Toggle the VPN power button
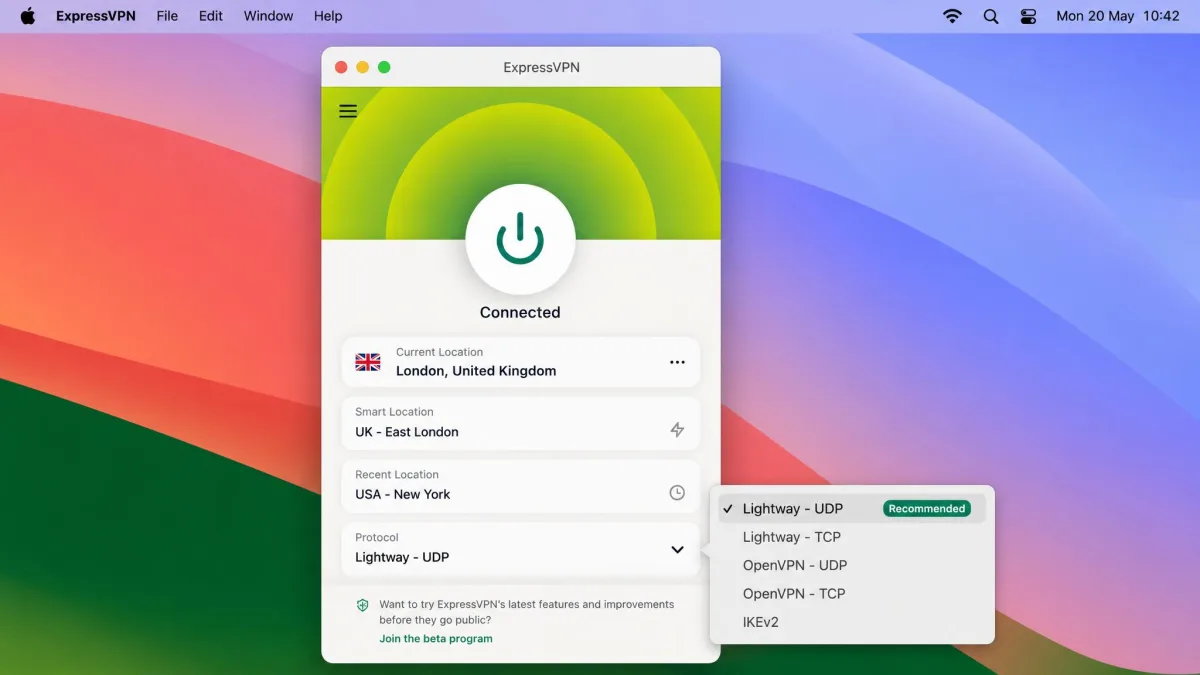This screenshot has height=675, width=1200. pos(520,240)
